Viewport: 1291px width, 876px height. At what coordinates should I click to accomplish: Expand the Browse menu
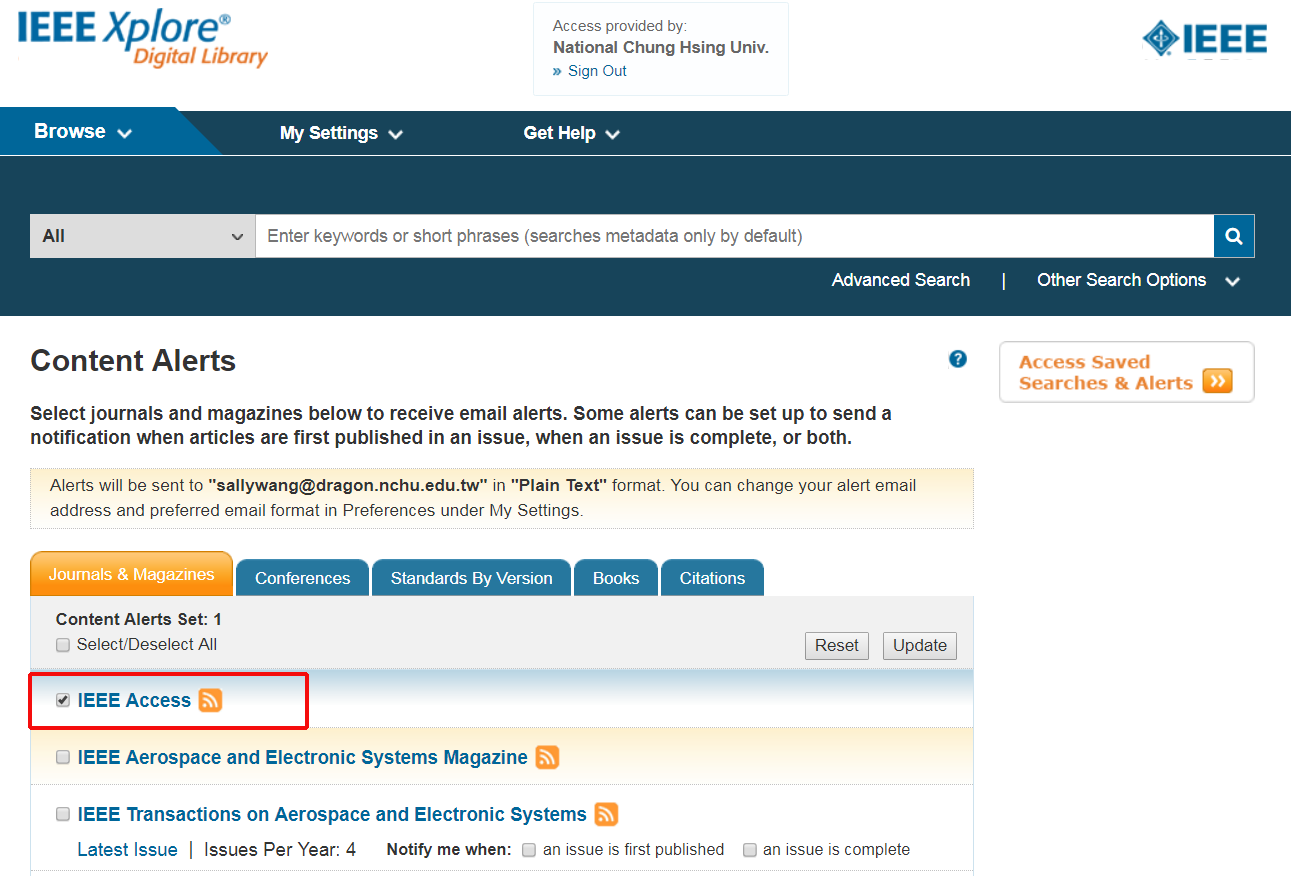[83, 132]
